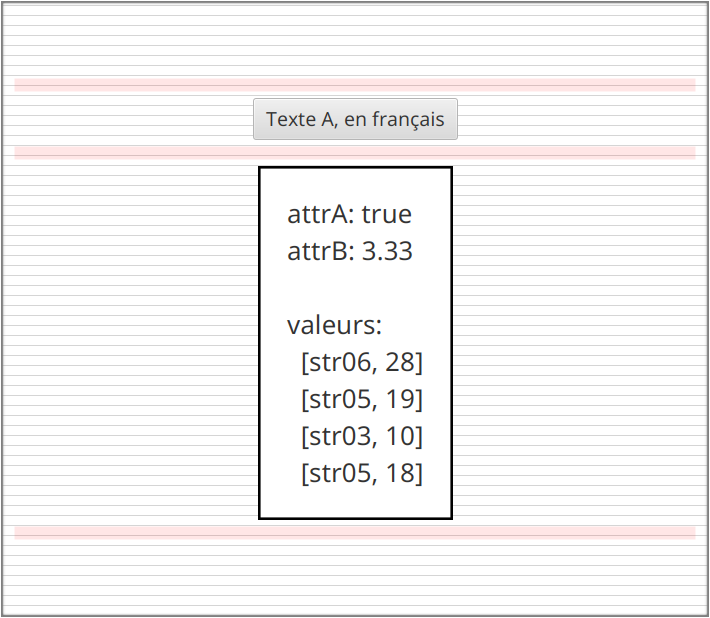Click the top pink horizontal band
The image size is (710, 618).
pos(355,85)
